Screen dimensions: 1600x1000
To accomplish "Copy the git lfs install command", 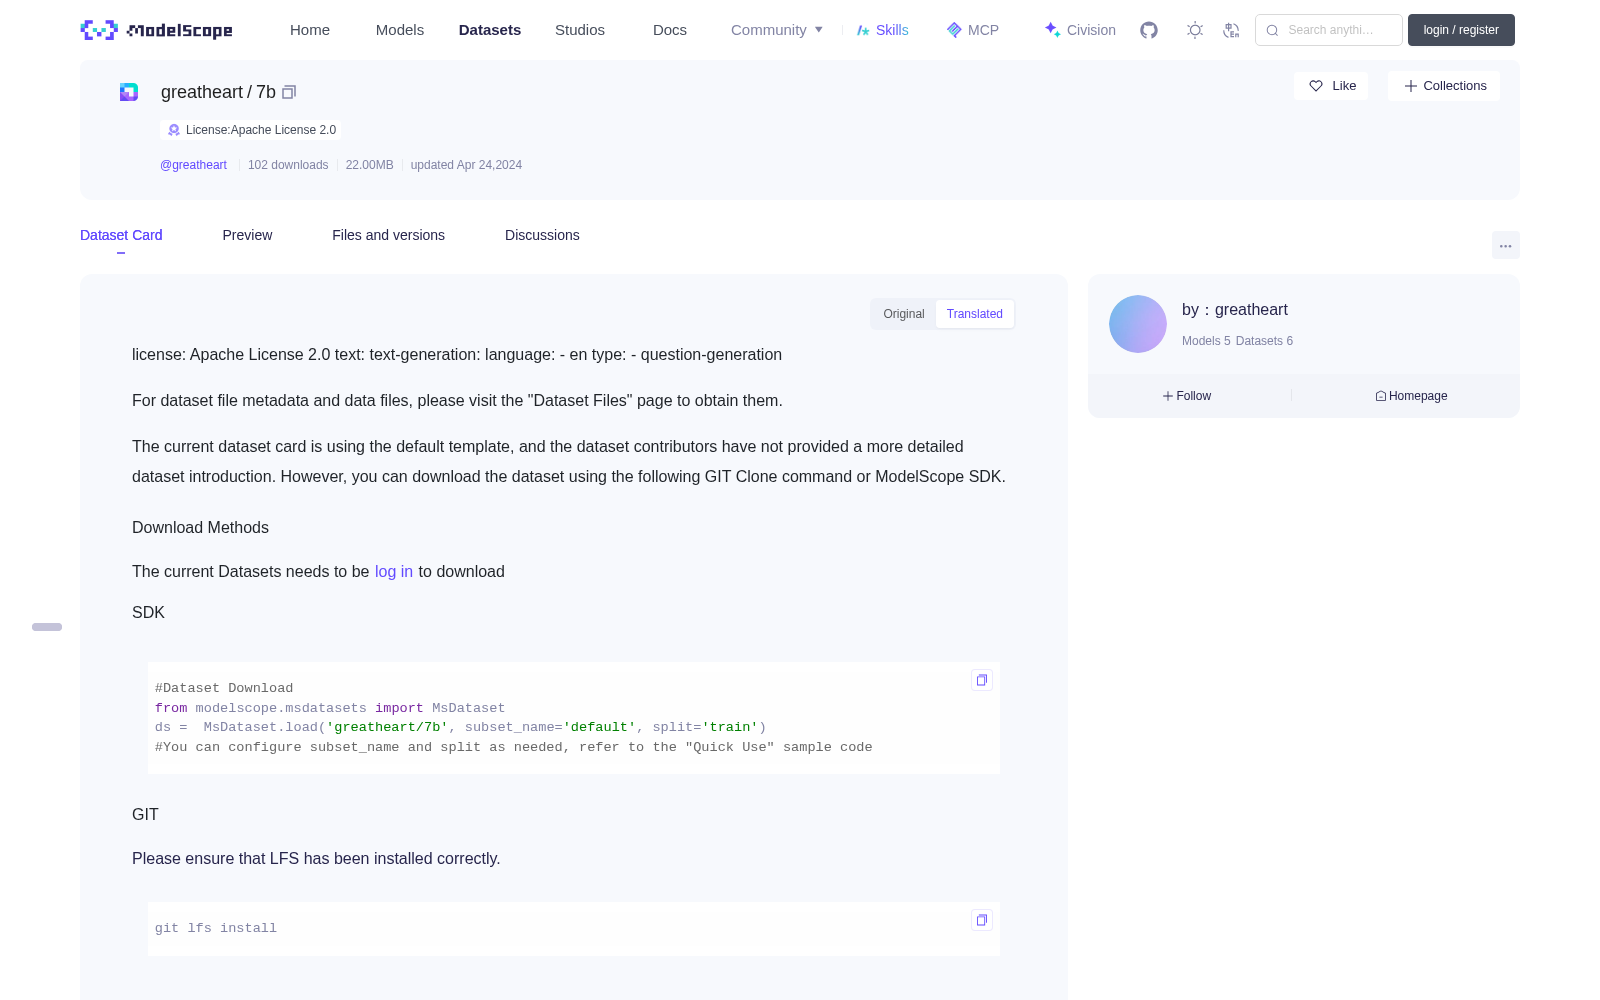I will [x=982, y=920].
